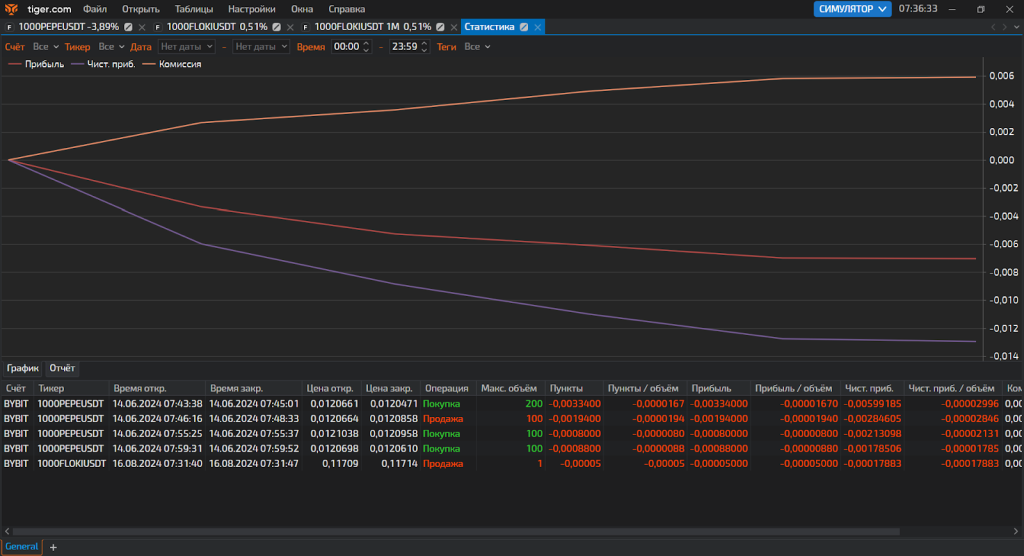Expand the Тикер filter dropdown
The image size is (1024, 556).
click(x=111, y=47)
